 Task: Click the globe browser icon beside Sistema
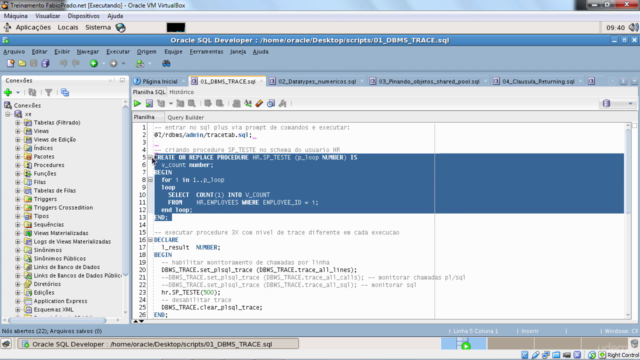pyautogui.click(x=120, y=27)
